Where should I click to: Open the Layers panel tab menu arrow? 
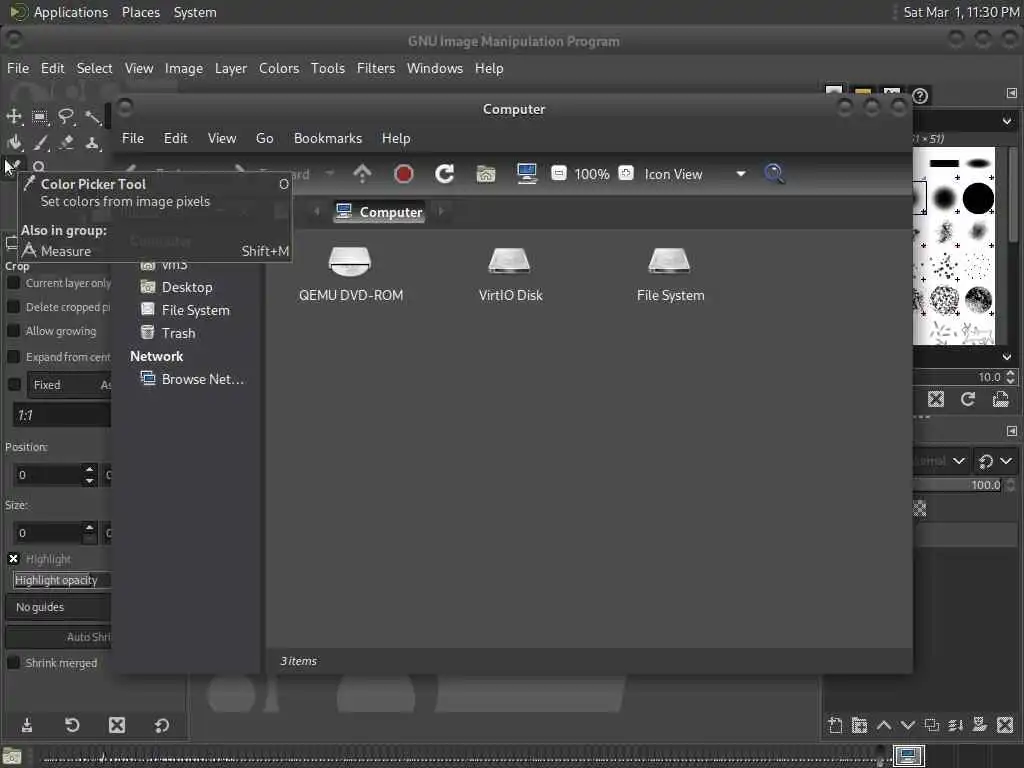tap(1012, 431)
